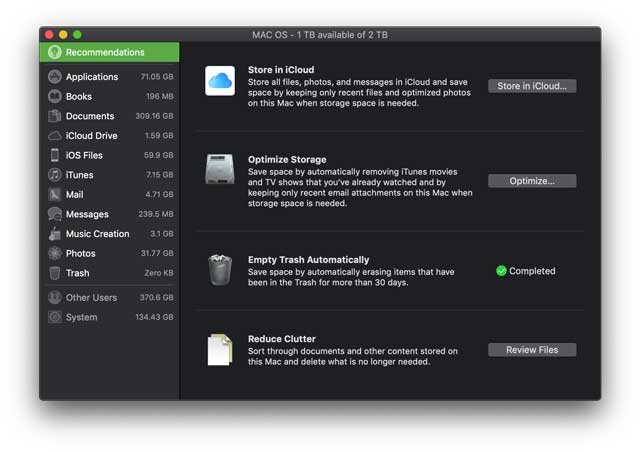Click the Review Files button
This screenshot has height=452, width=640.
point(532,350)
